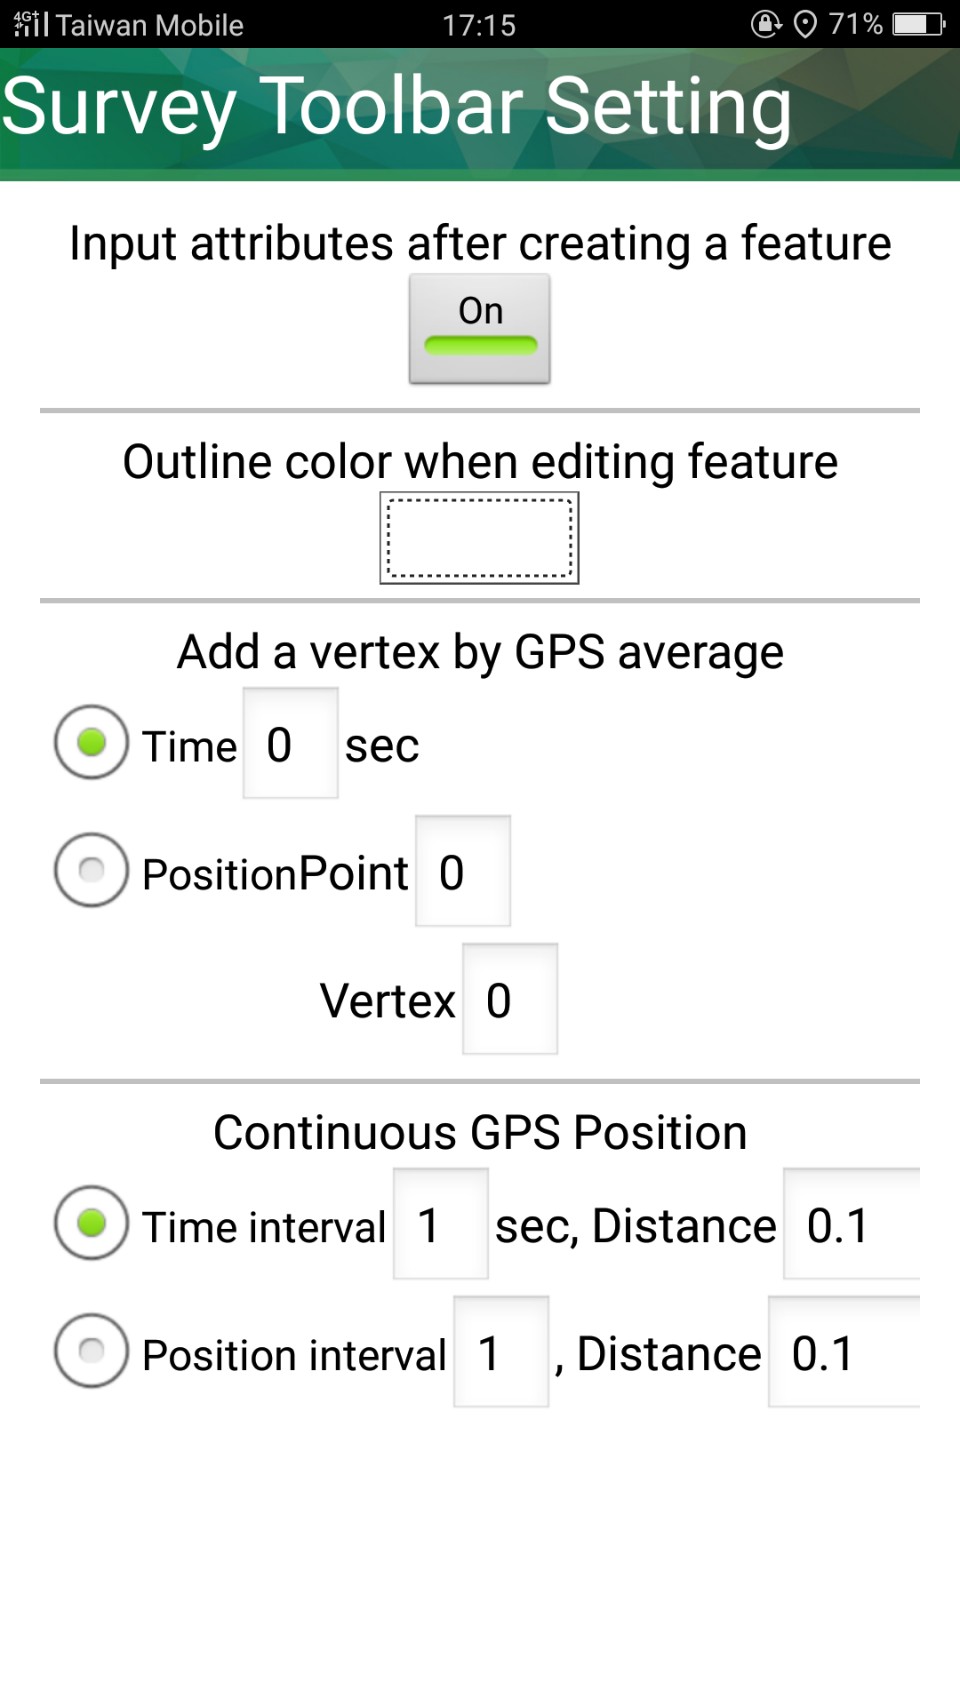
Task: Tap the battery icon in status bar
Action: (x=919, y=24)
